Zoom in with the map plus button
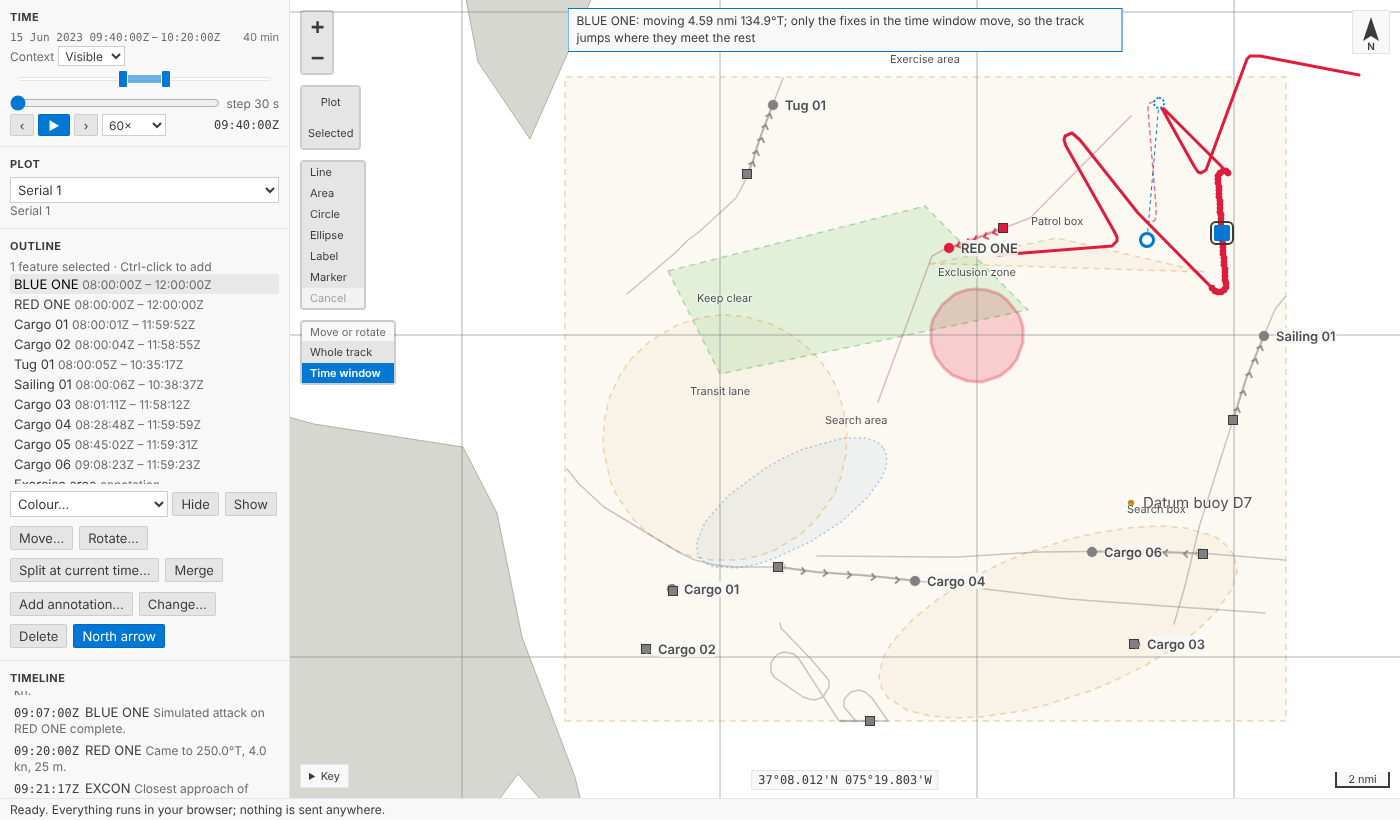The width and height of the screenshot is (1400, 820). pyautogui.click(x=317, y=28)
